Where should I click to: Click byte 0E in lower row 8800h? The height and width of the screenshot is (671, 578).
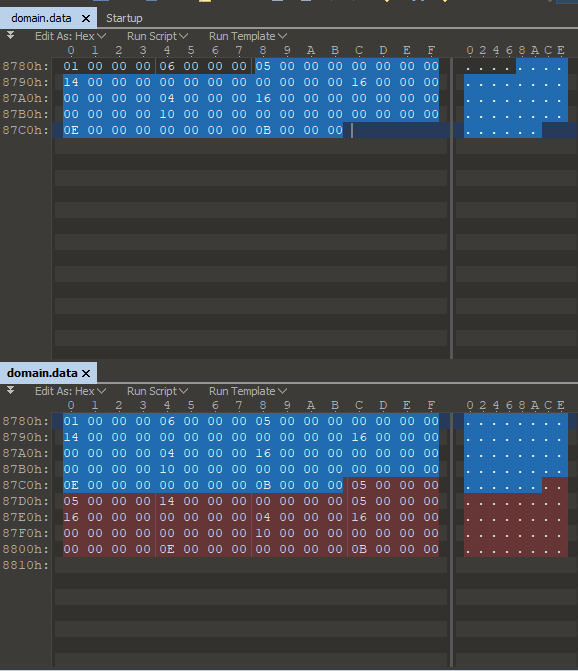167,549
